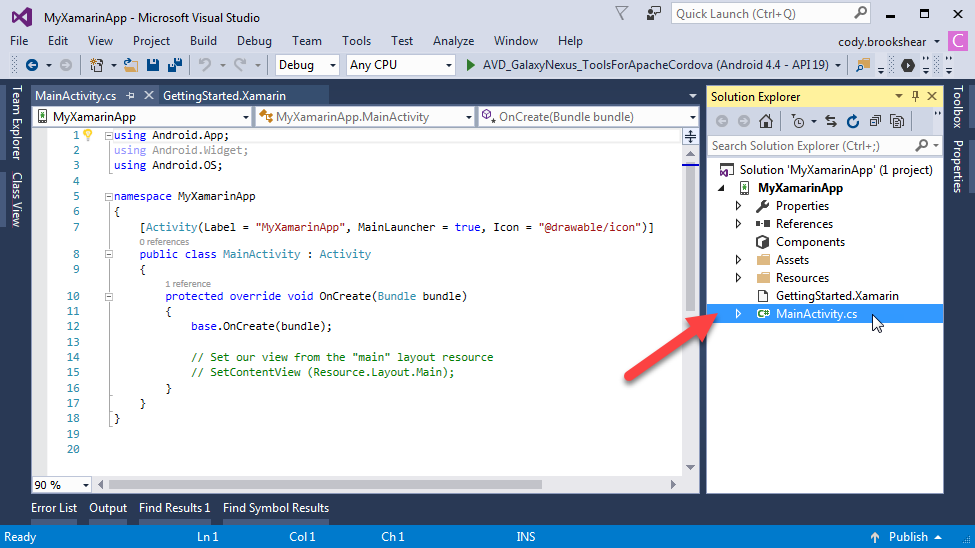Click the wrench icon next to Properties node
975x548 pixels.
click(x=762, y=206)
